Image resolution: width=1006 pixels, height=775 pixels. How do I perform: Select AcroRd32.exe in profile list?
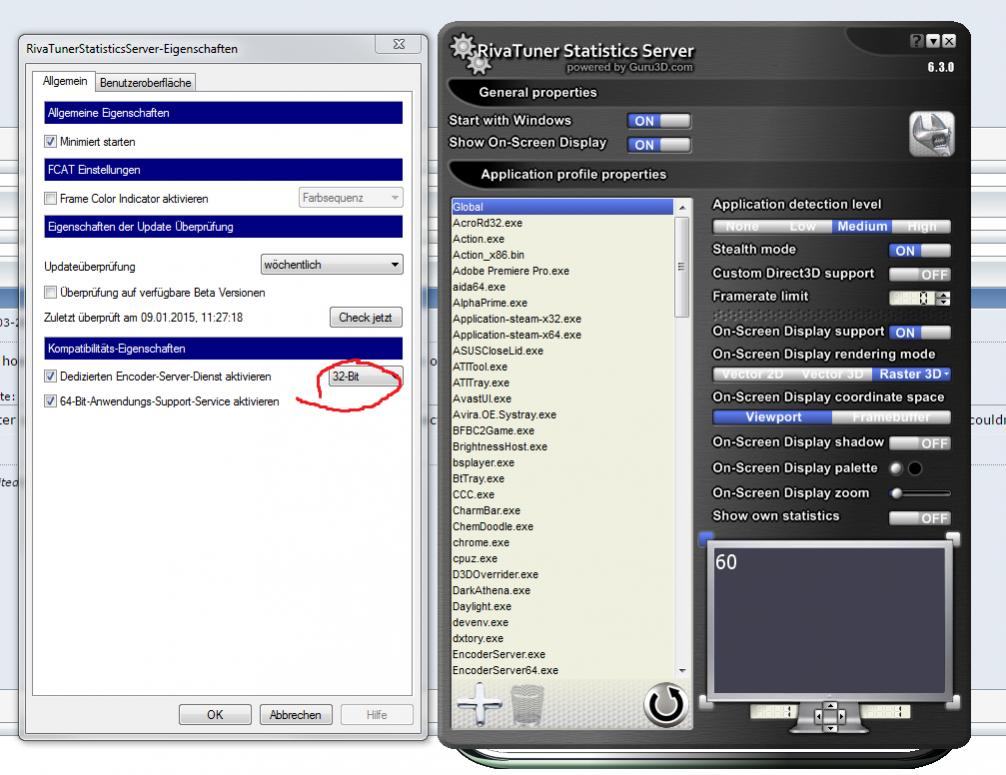[x=562, y=223]
